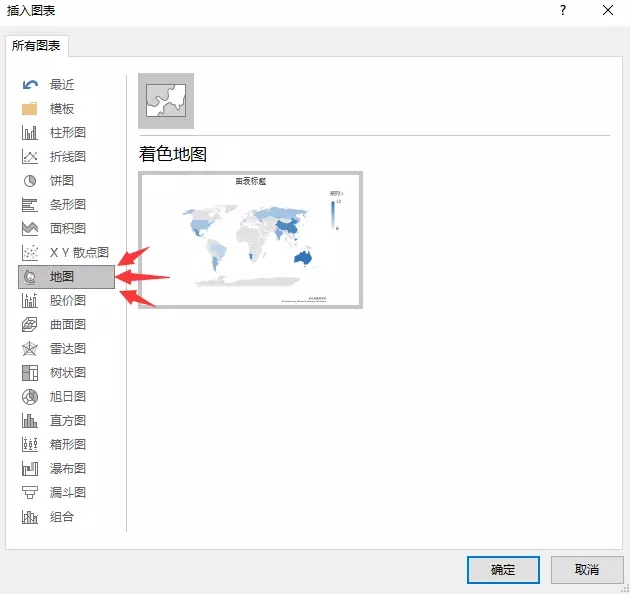Select the 条形图 bar chart icon
630x594 pixels.
pyautogui.click(x=30, y=205)
